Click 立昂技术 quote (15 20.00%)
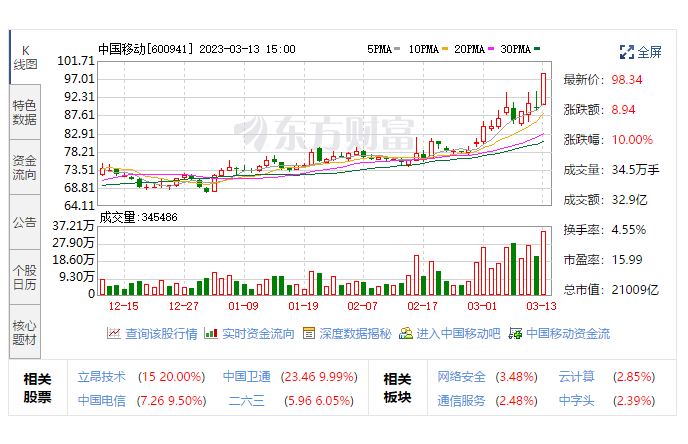Image resolution: width=688 pixels, height=444 pixels. click(172, 377)
